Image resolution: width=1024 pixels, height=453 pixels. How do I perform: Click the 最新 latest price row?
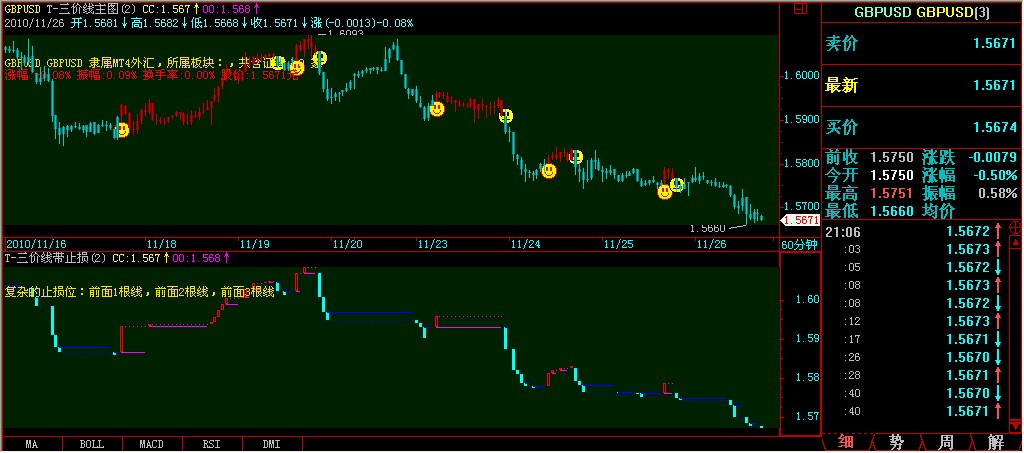pos(921,86)
